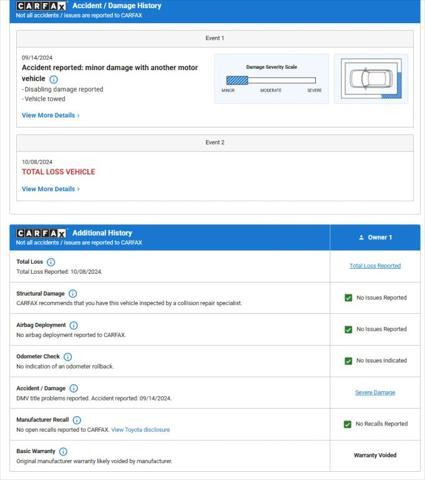This screenshot has width=425, height=480.
Task: Open info icon beside Total Loss
Action: click(x=51, y=262)
